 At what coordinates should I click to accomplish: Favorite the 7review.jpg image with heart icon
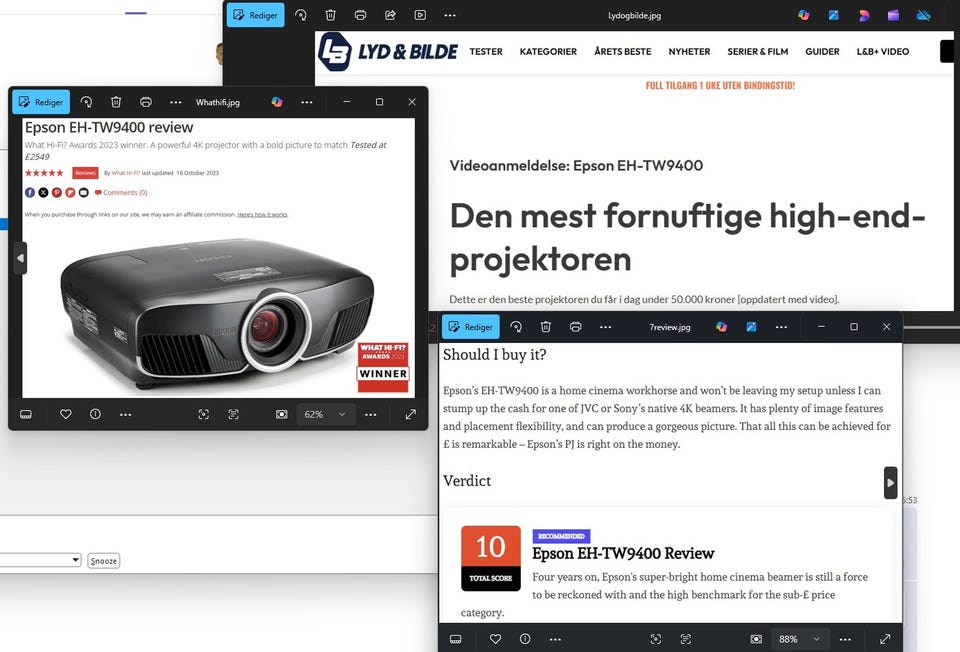click(x=495, y=639)
